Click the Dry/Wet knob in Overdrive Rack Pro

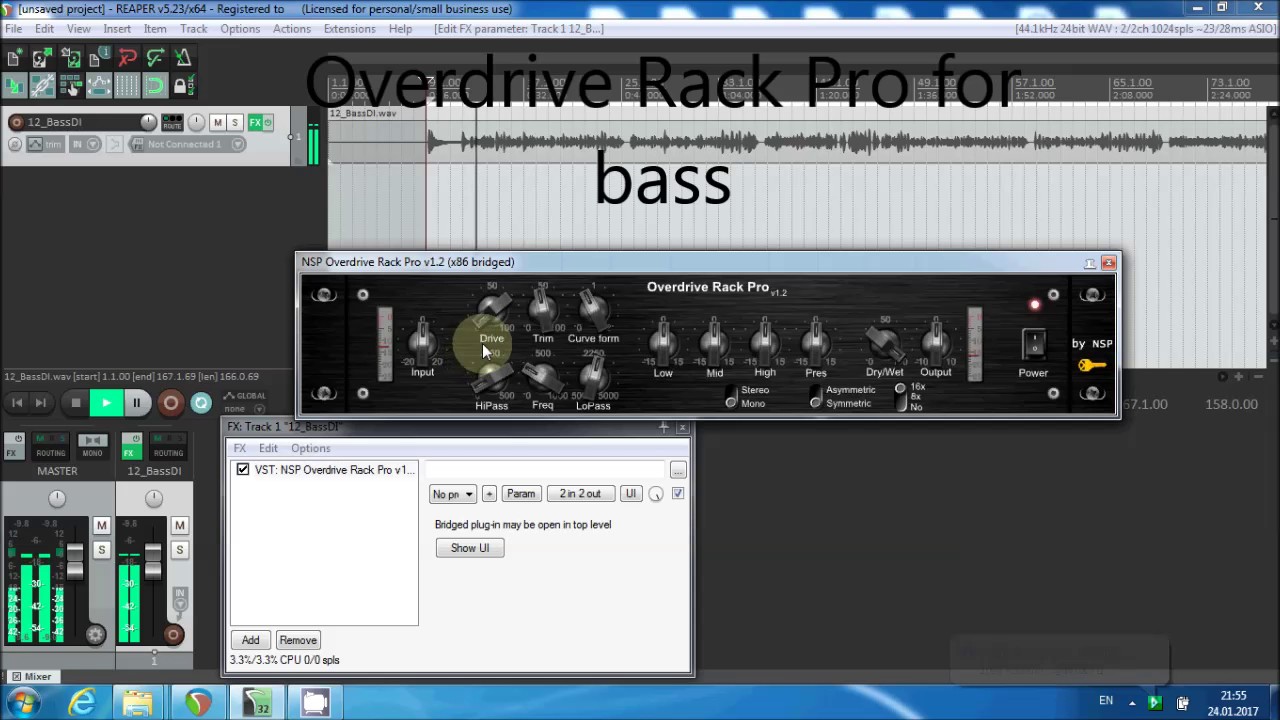point(884,343)
